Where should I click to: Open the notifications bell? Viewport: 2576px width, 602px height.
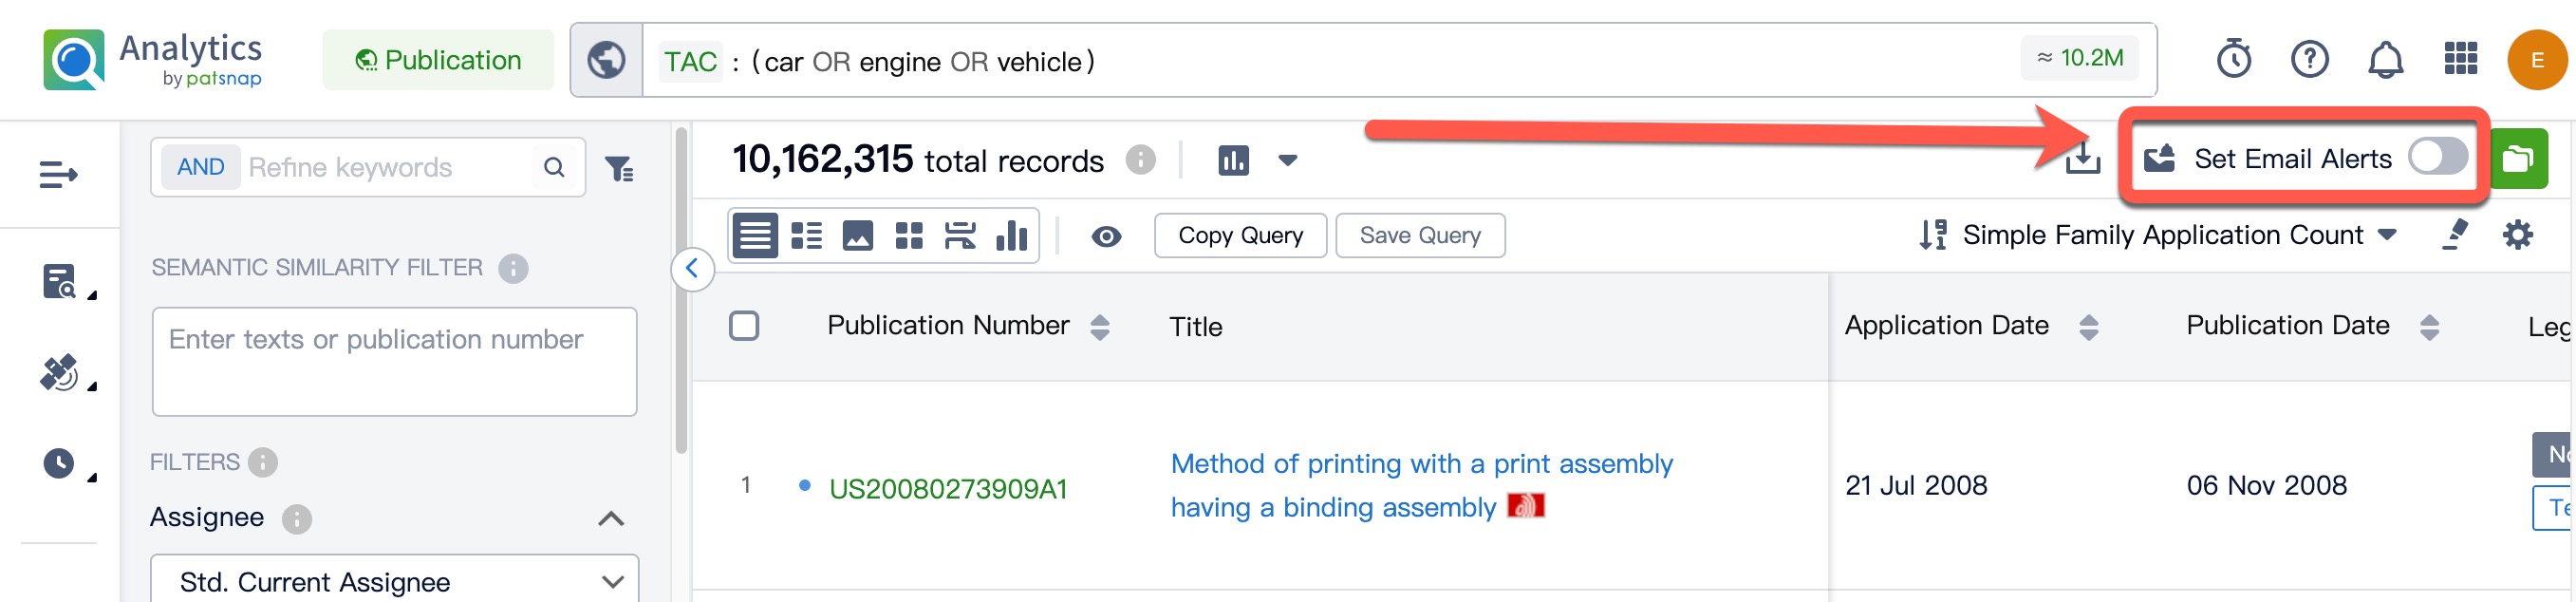click(x=2385, y=60)
